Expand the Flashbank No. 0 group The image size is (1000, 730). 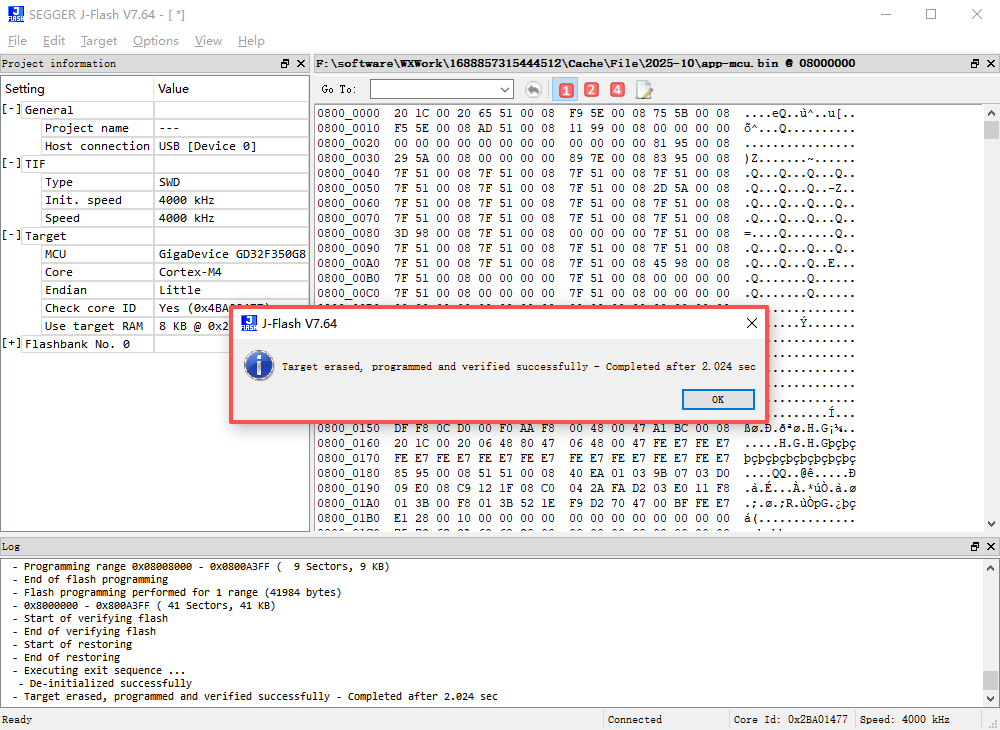(x=11, y=344)
